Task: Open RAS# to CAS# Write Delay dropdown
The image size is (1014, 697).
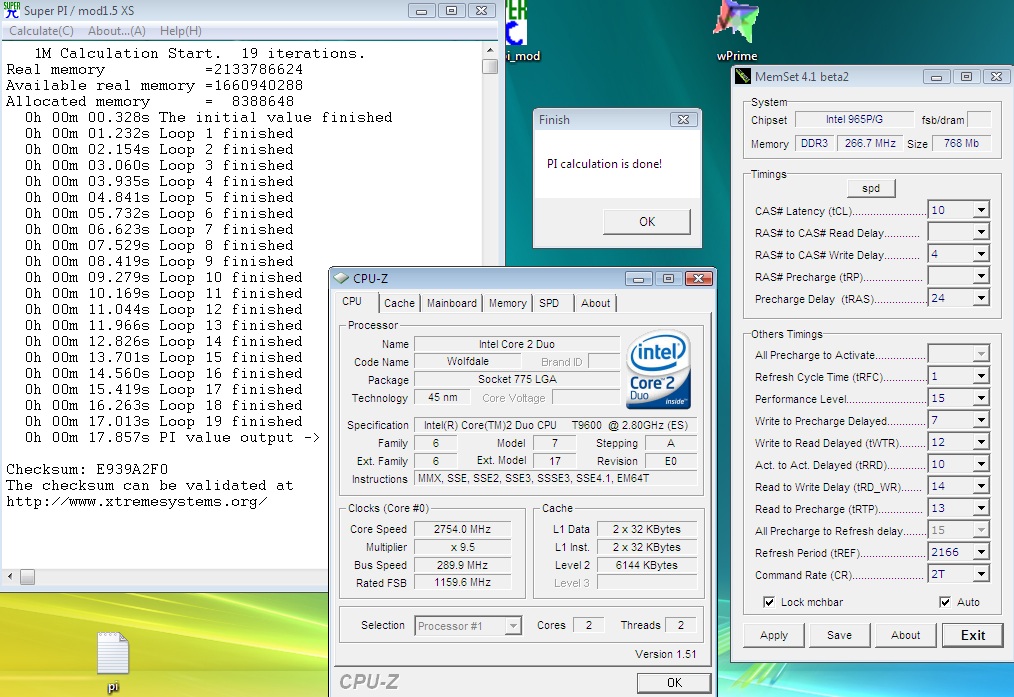Action: (x=981, y=254)
